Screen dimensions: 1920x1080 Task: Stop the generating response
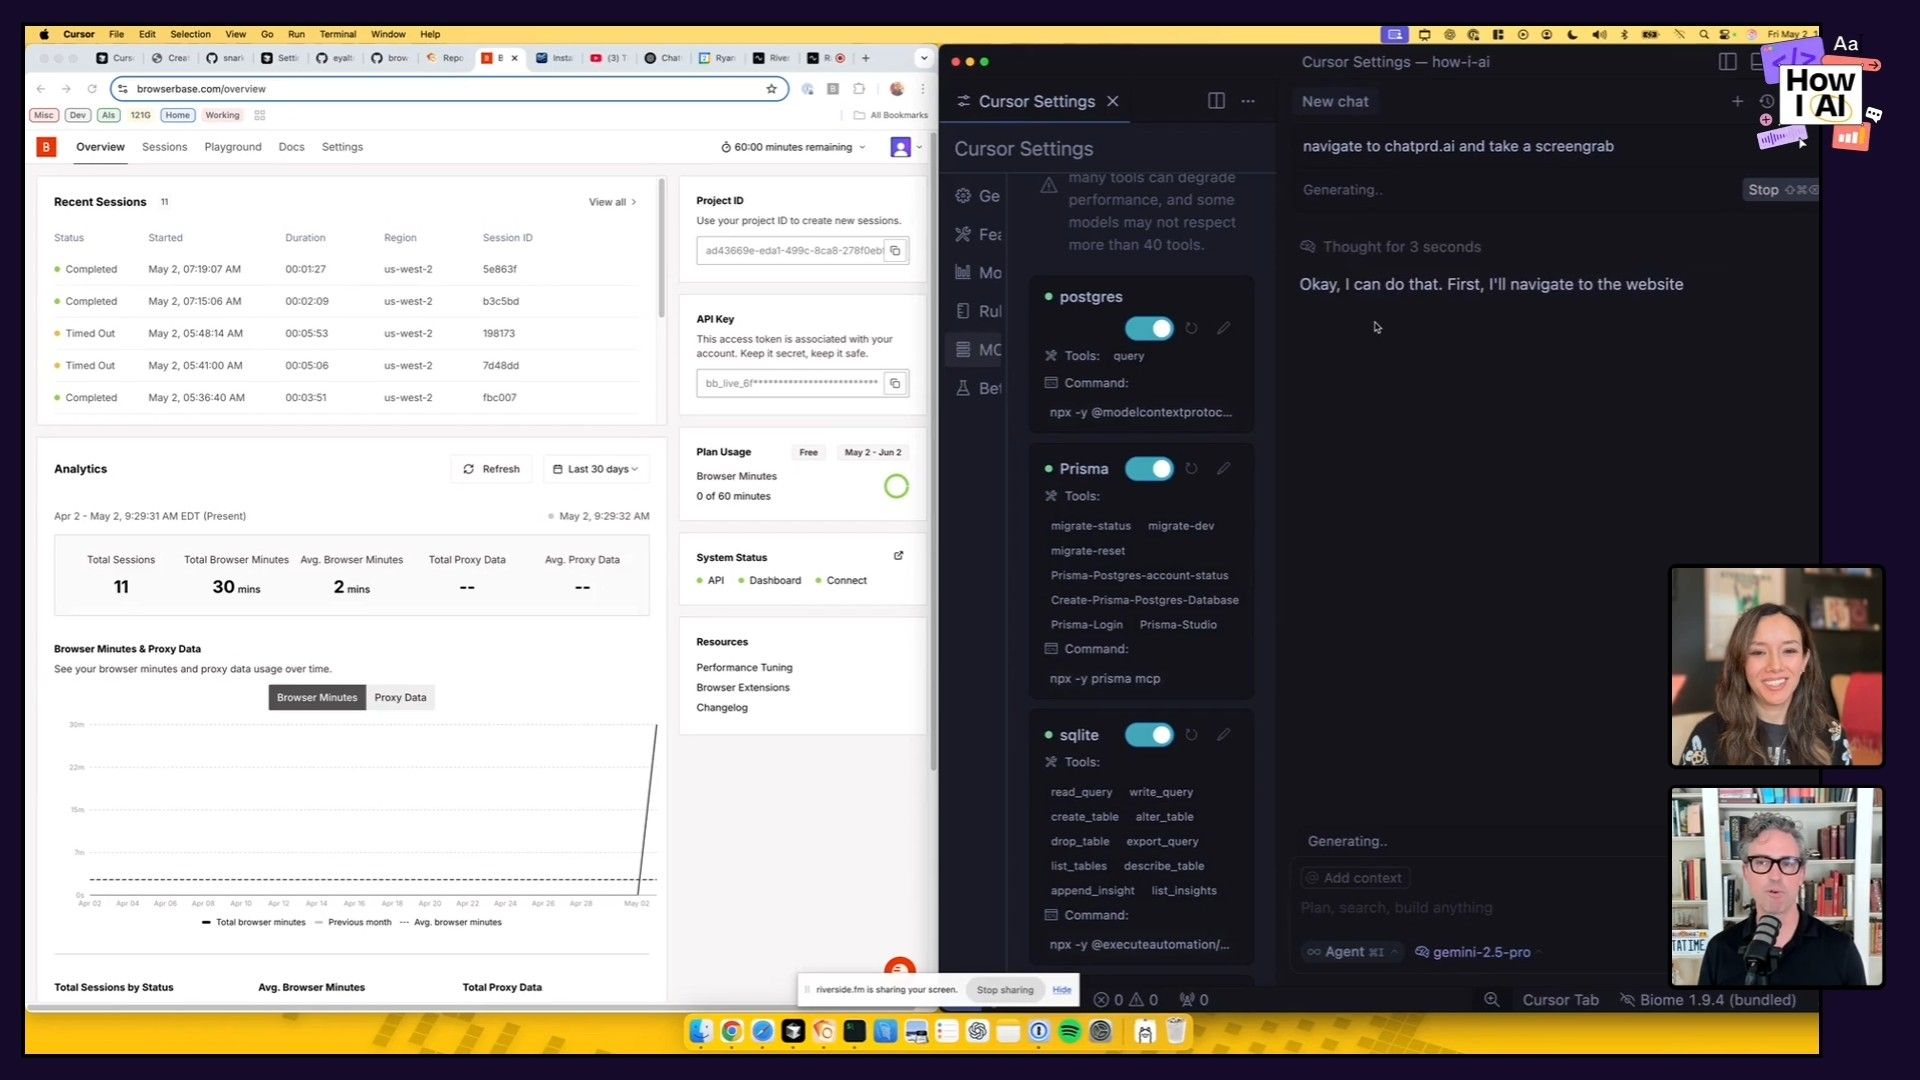[x=1780, y=189]
